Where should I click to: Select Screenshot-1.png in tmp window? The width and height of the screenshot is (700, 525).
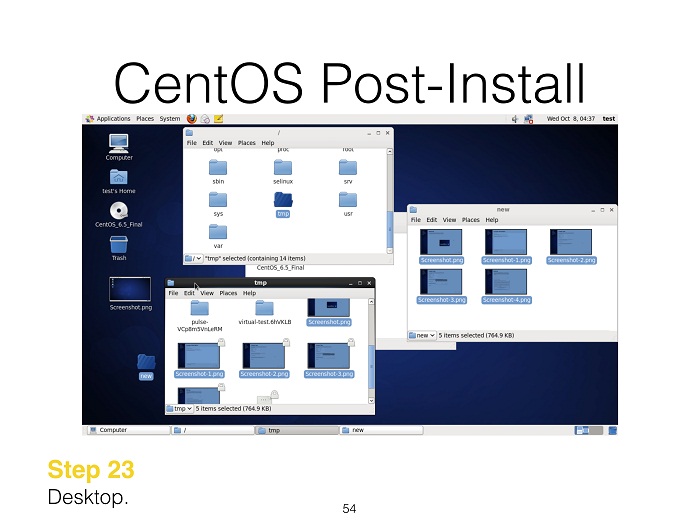[x=199, y=361]
